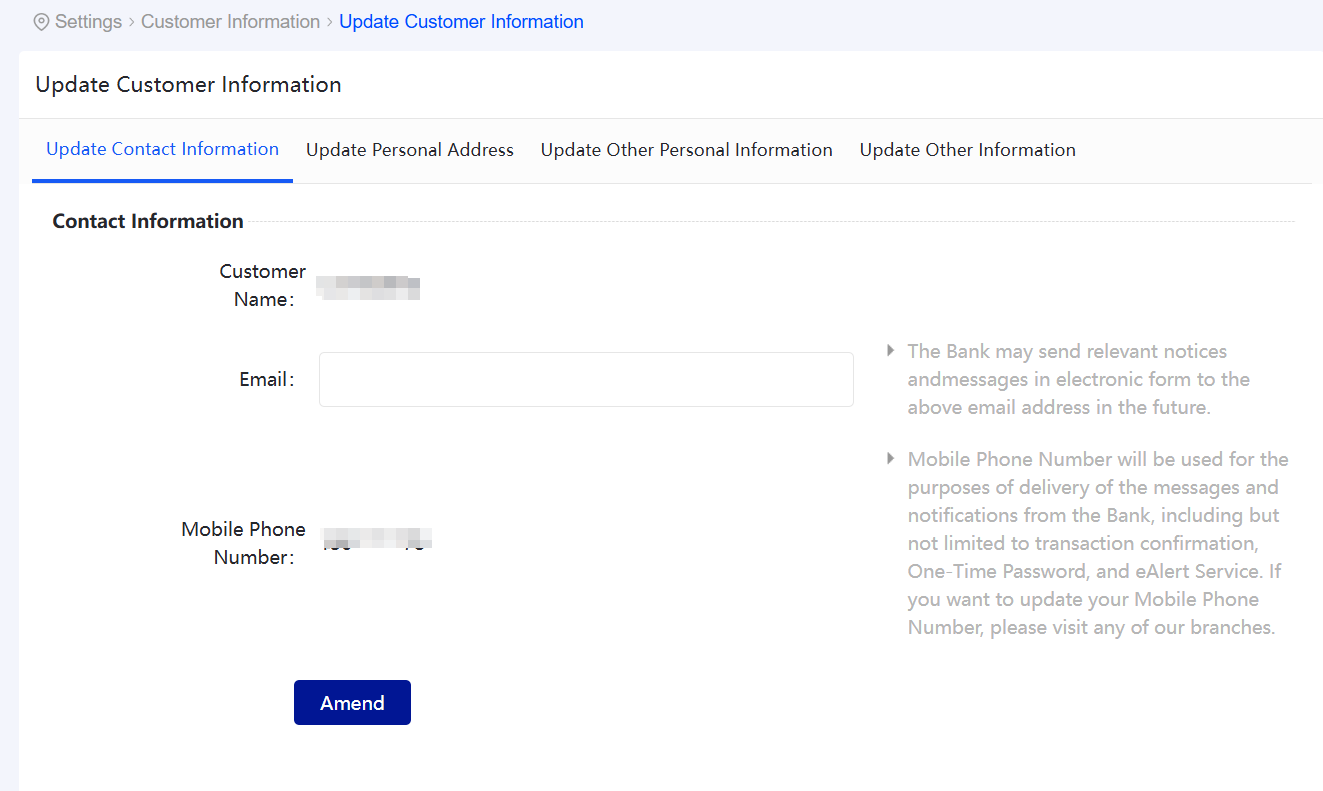Image resolution: width=1323 pixels, height=791 pixels.
Task: Switch to Update Personal Address tab
Action: click(409, 150)
